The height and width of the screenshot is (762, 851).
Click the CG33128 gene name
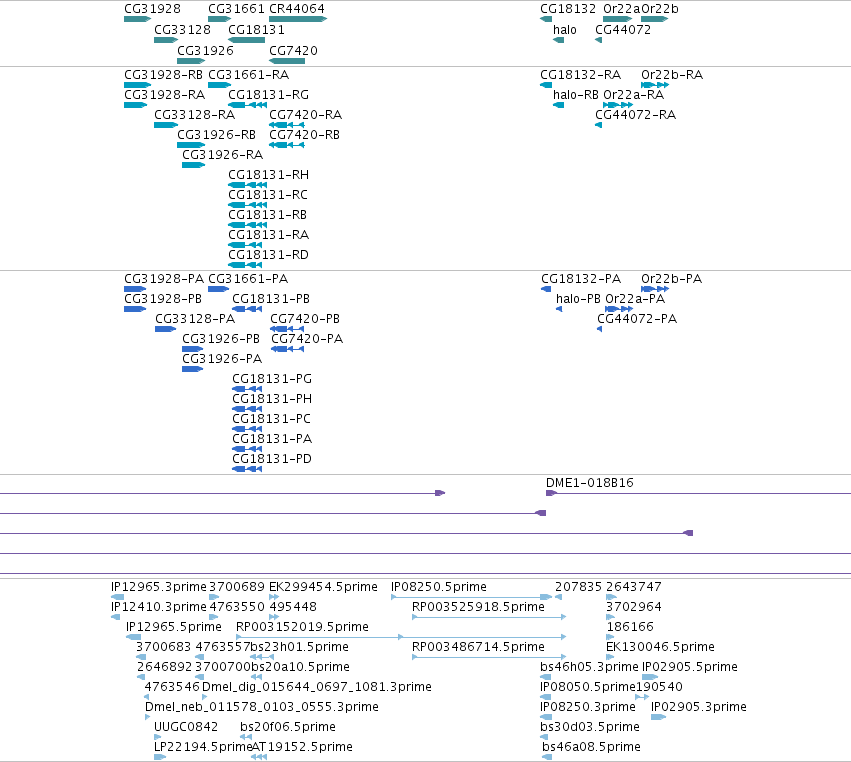pos(182,30)
